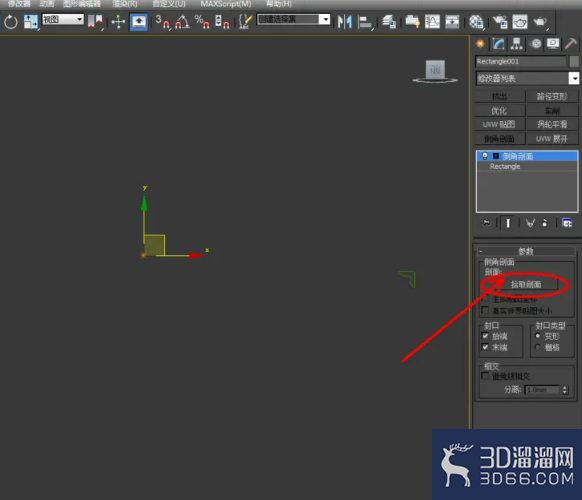This screenshot has width=582, height=500.
Task: Click the UVW 展开 modifier button
Action: (x=552, y=139)
